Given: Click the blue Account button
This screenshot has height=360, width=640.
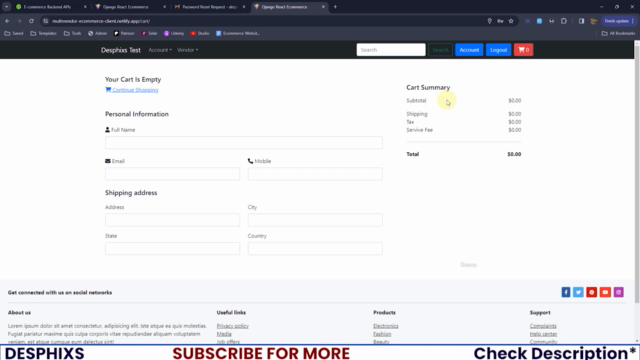Looking at the screenshot, I should pos(469,50).
